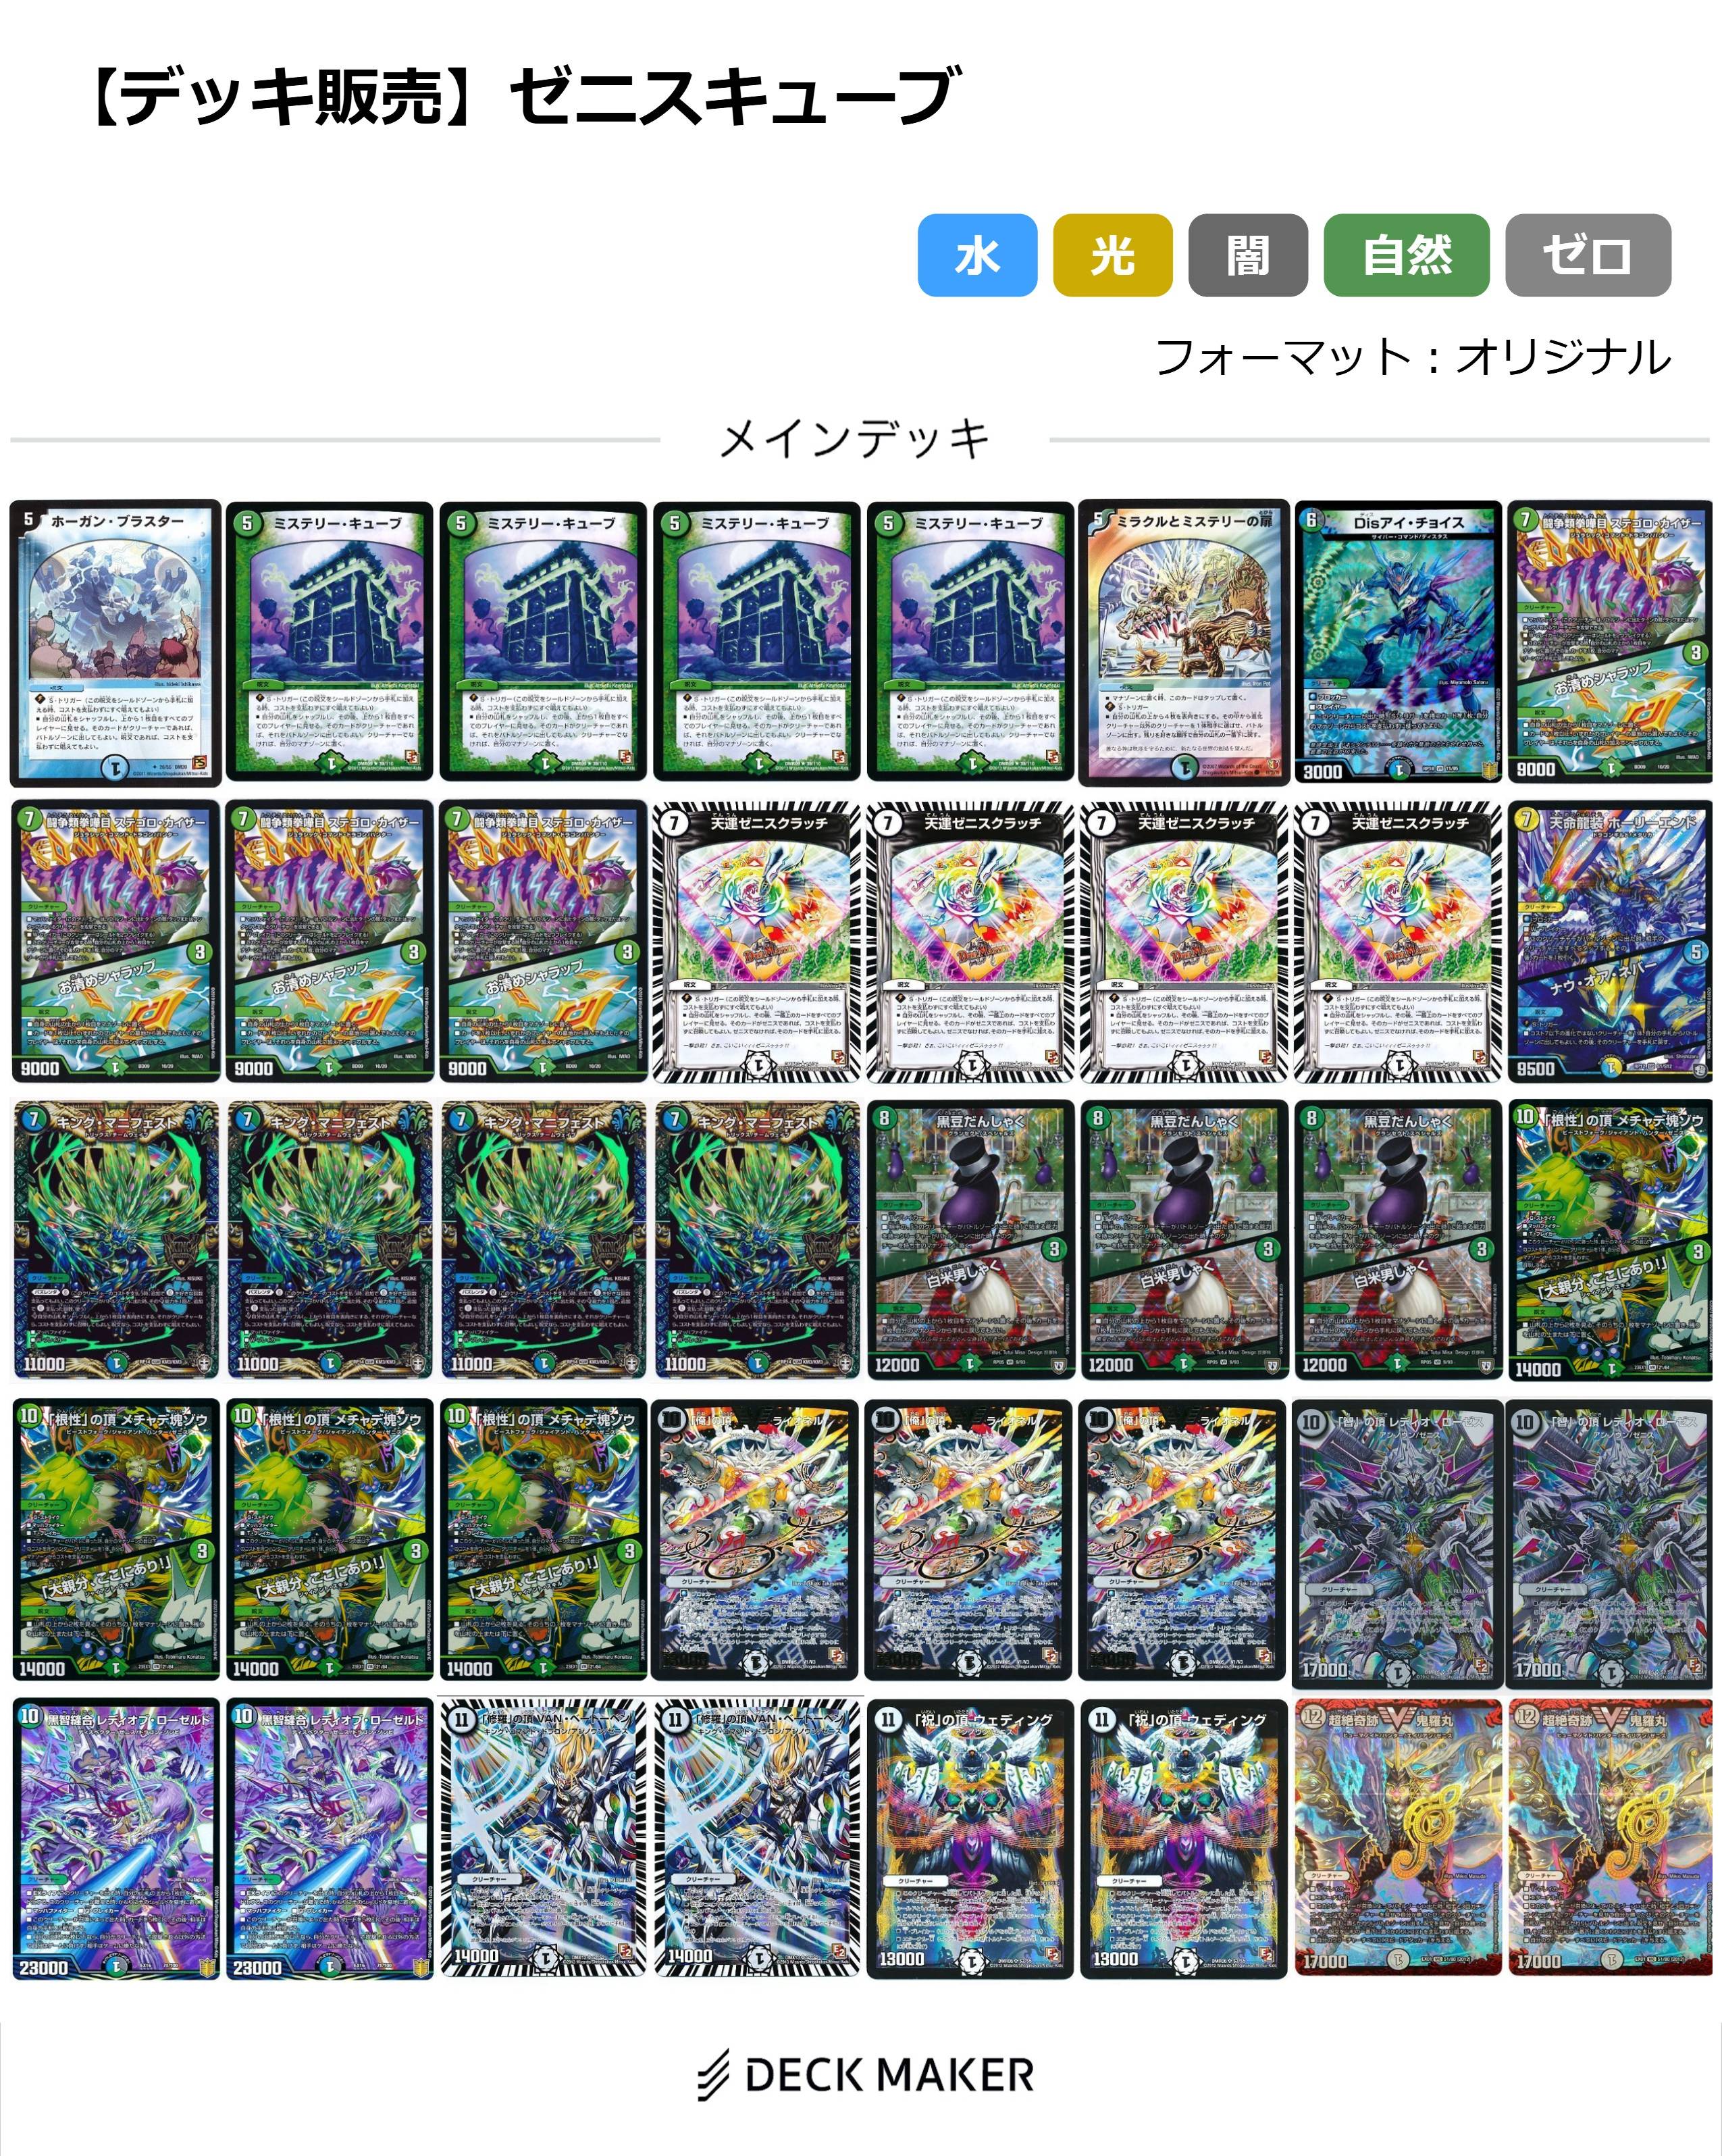
Task: Click the leftmost ライオネル creature card
Action: coord(757,1539)
